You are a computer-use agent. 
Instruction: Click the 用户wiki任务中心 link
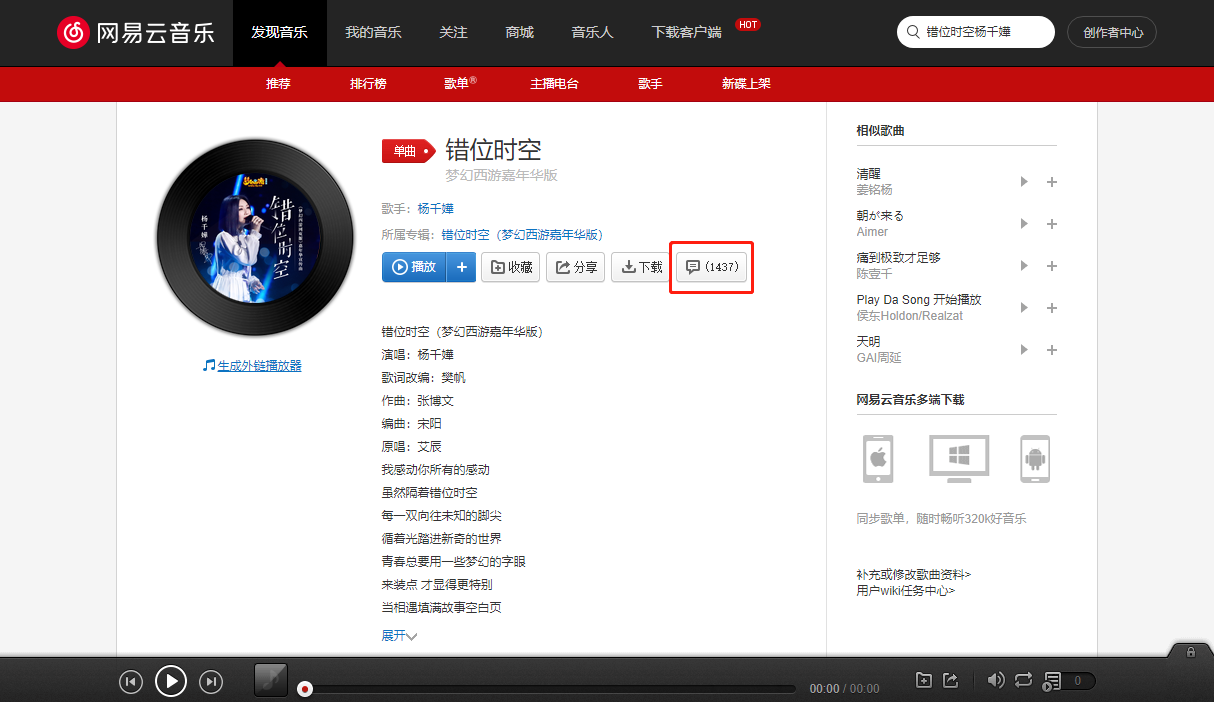pos(905,591)
